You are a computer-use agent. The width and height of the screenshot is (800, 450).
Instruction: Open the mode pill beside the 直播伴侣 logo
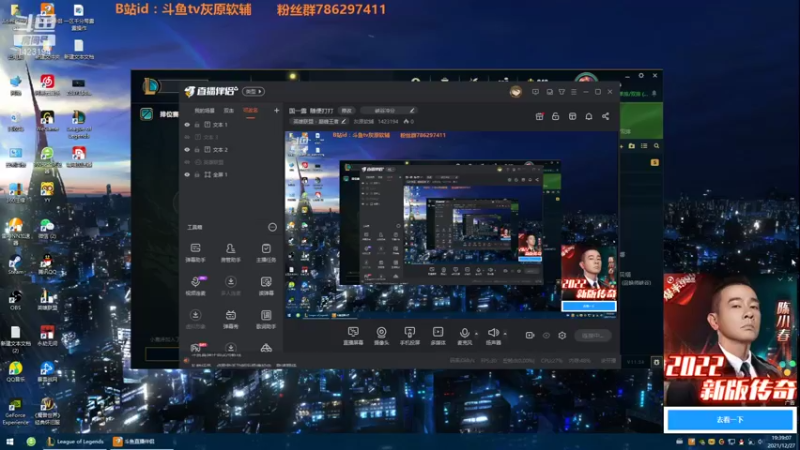(x=254, y=91)
